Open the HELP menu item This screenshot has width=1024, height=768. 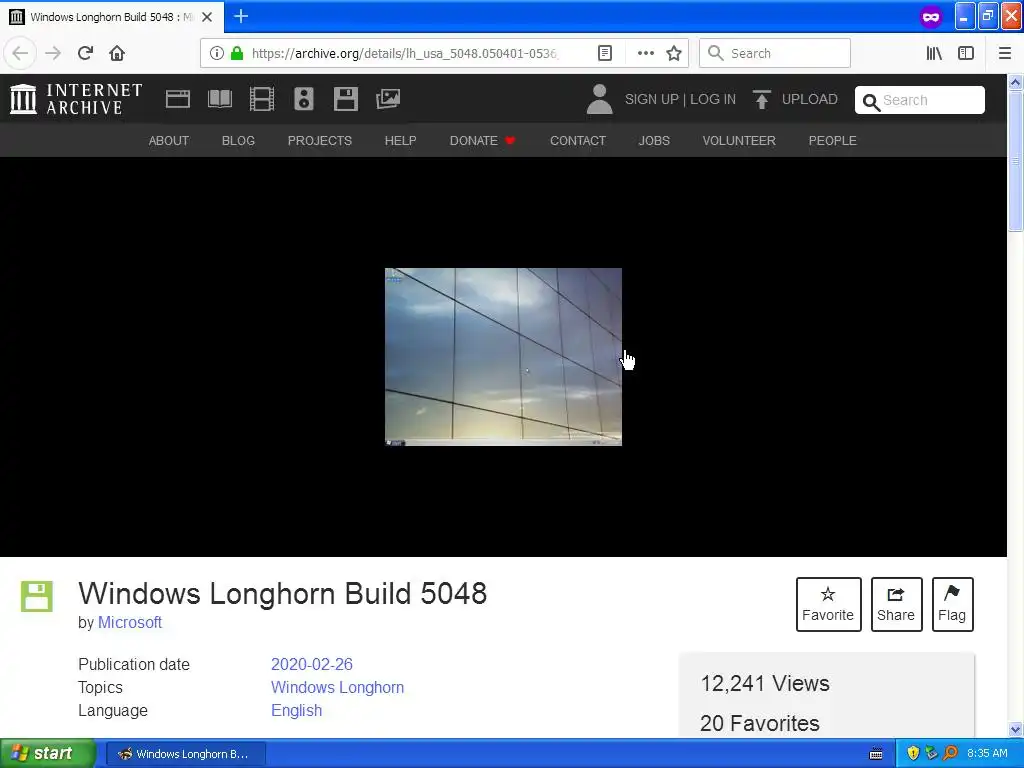coord(400,140)
